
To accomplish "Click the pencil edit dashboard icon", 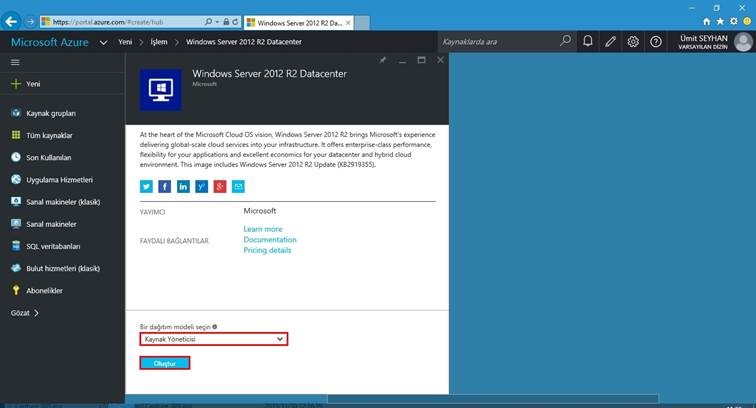I will click(610, 41).
